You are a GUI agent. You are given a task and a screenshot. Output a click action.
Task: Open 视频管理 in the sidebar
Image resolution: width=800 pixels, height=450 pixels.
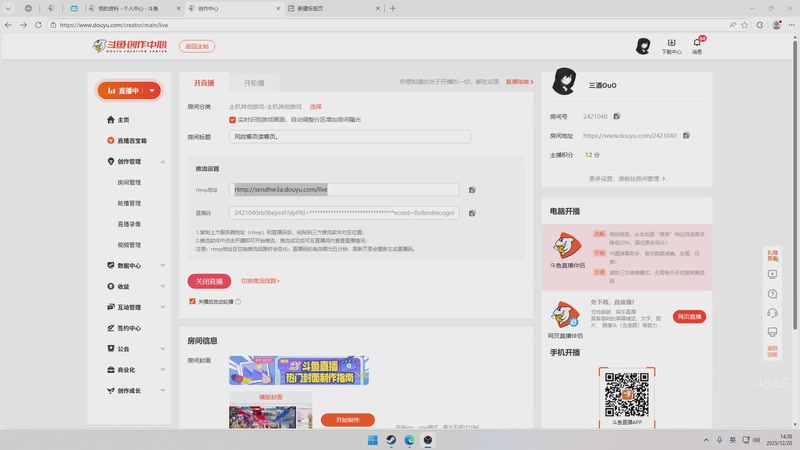pos(129,245)
